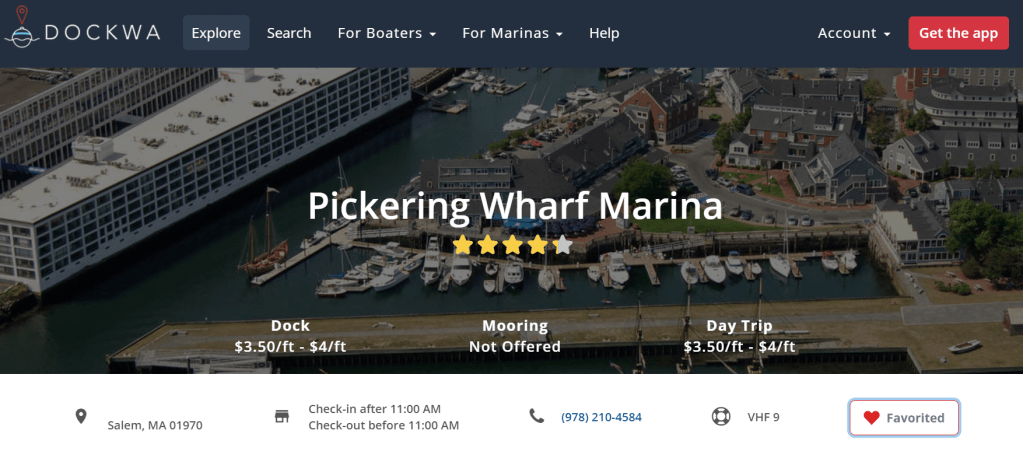
Task: Click the star rating under marina name
Action: click(x=512, y=245)
